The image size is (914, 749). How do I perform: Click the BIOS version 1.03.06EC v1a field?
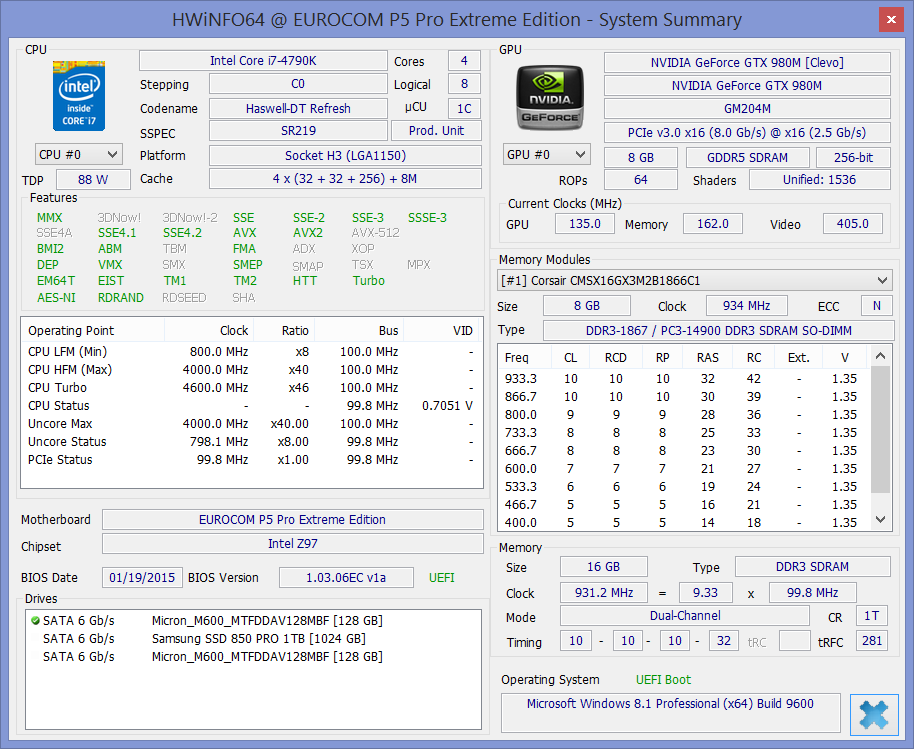point(346,578)
